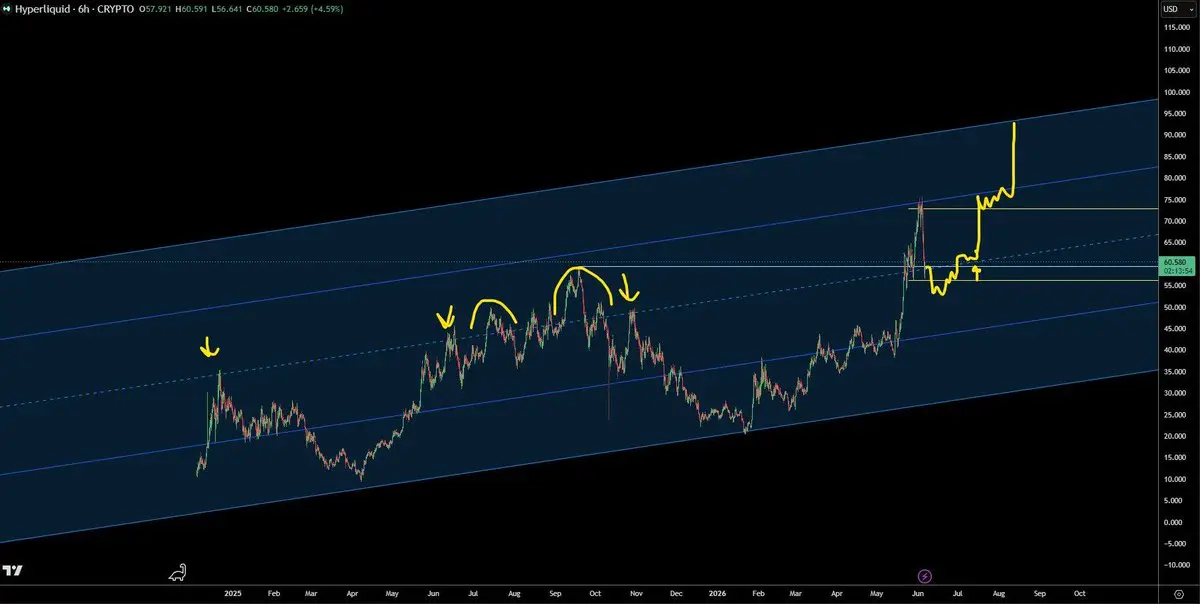
Task: Open the purple lightning event marker
Action: 925,575
